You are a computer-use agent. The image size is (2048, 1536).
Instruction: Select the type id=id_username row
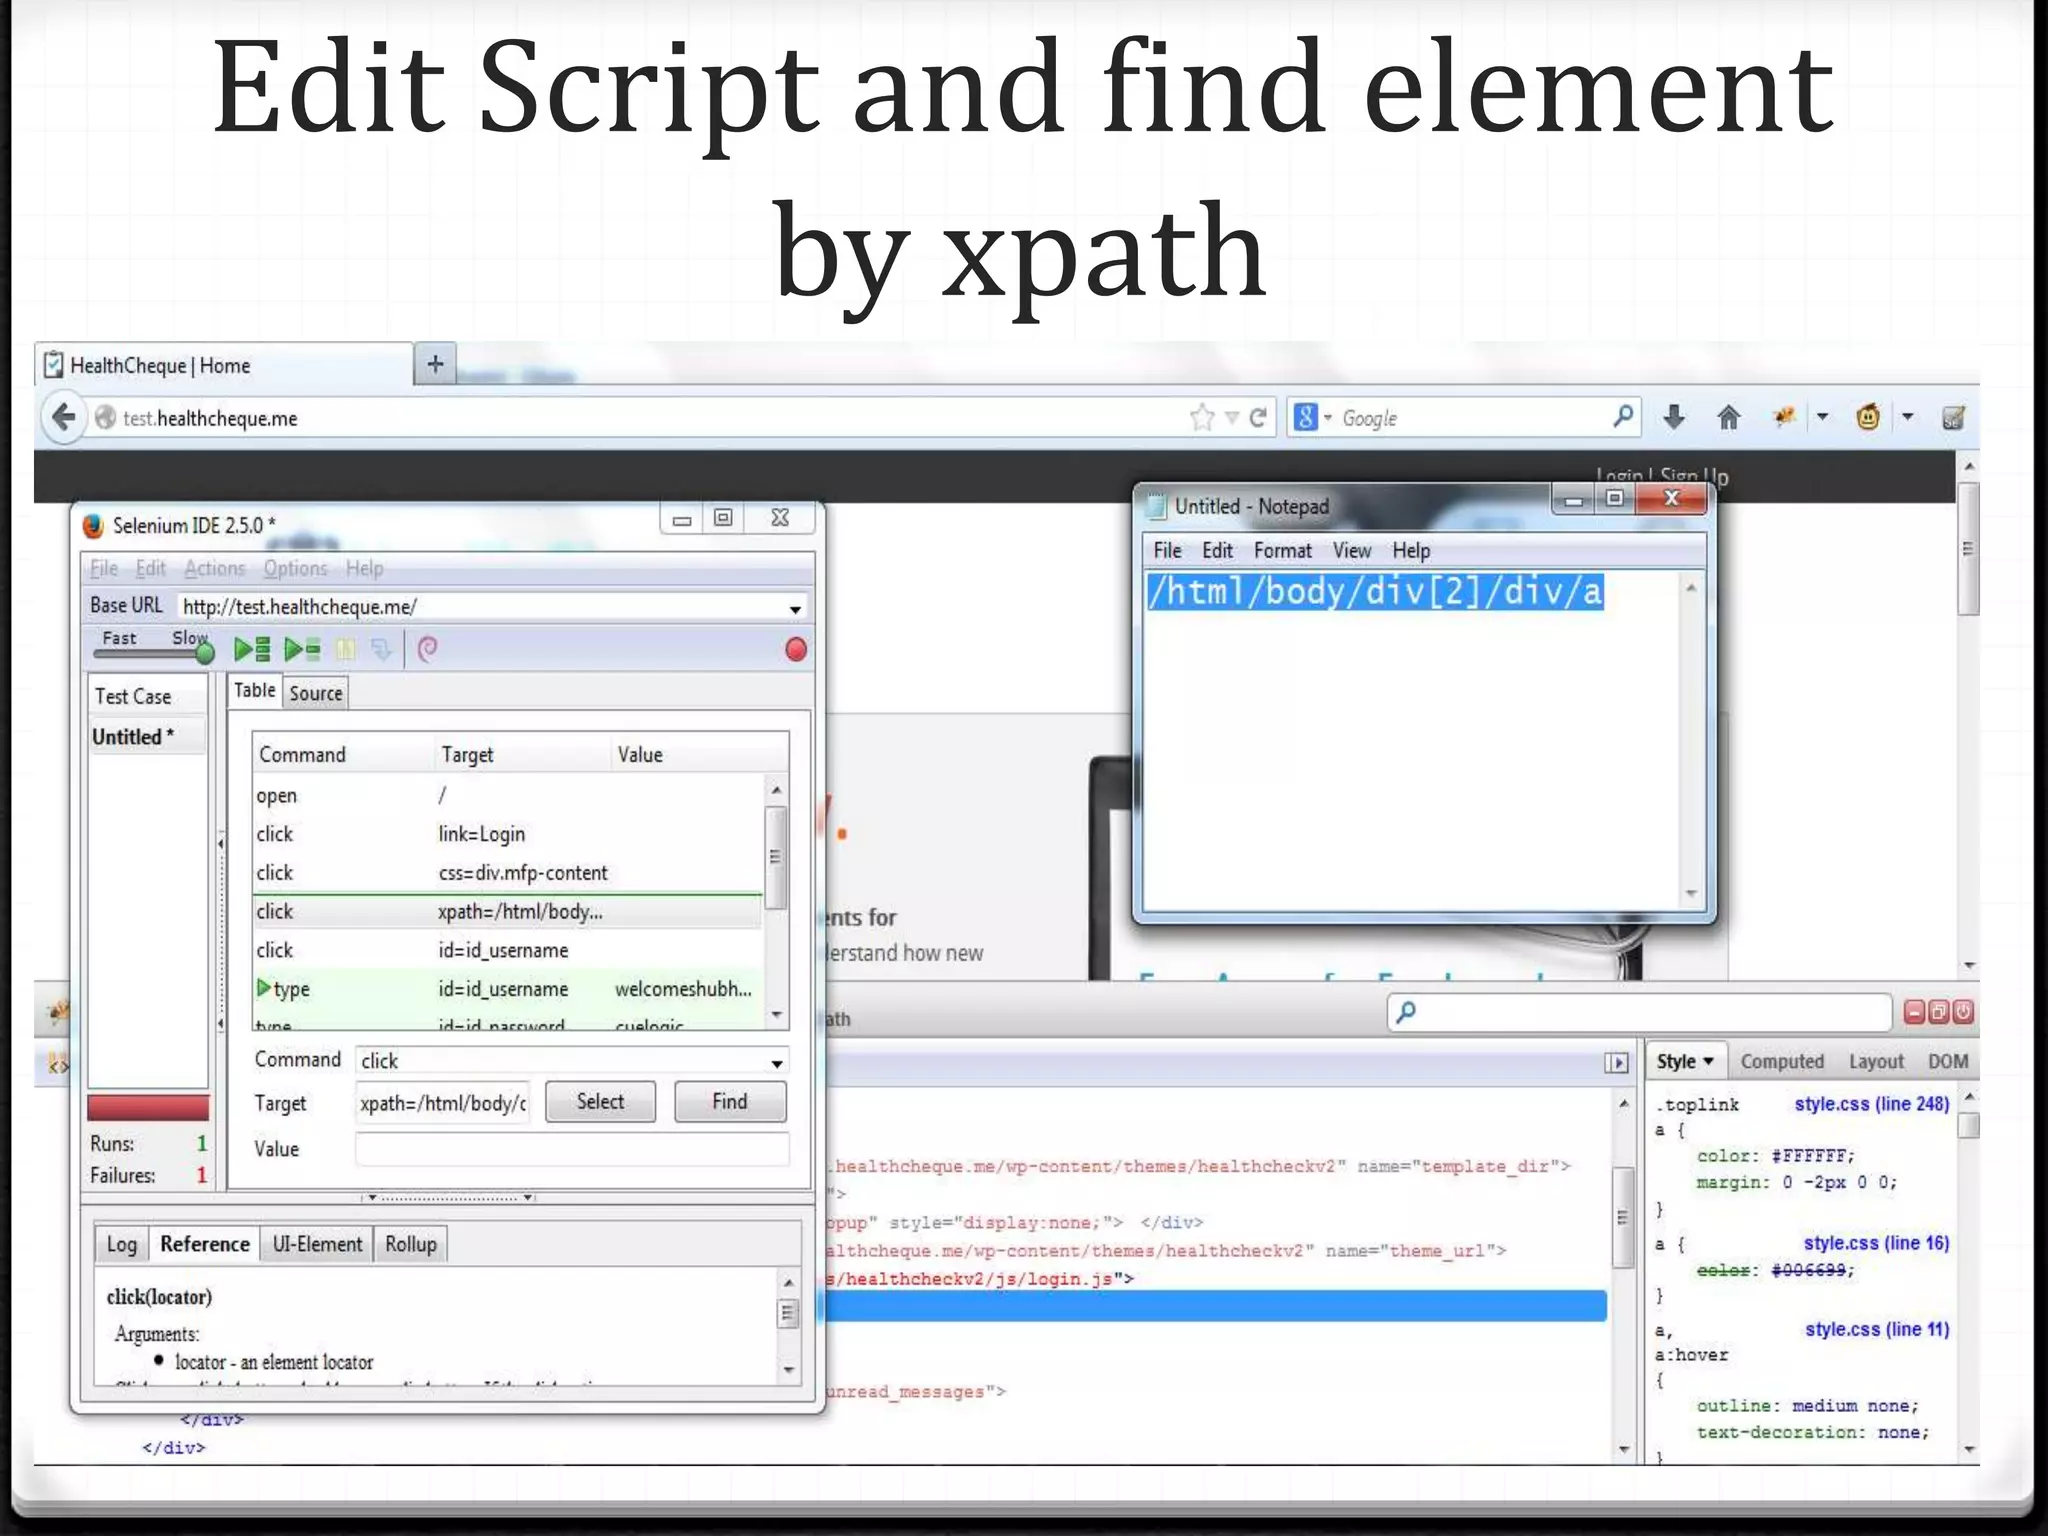(x=508, y=989)
